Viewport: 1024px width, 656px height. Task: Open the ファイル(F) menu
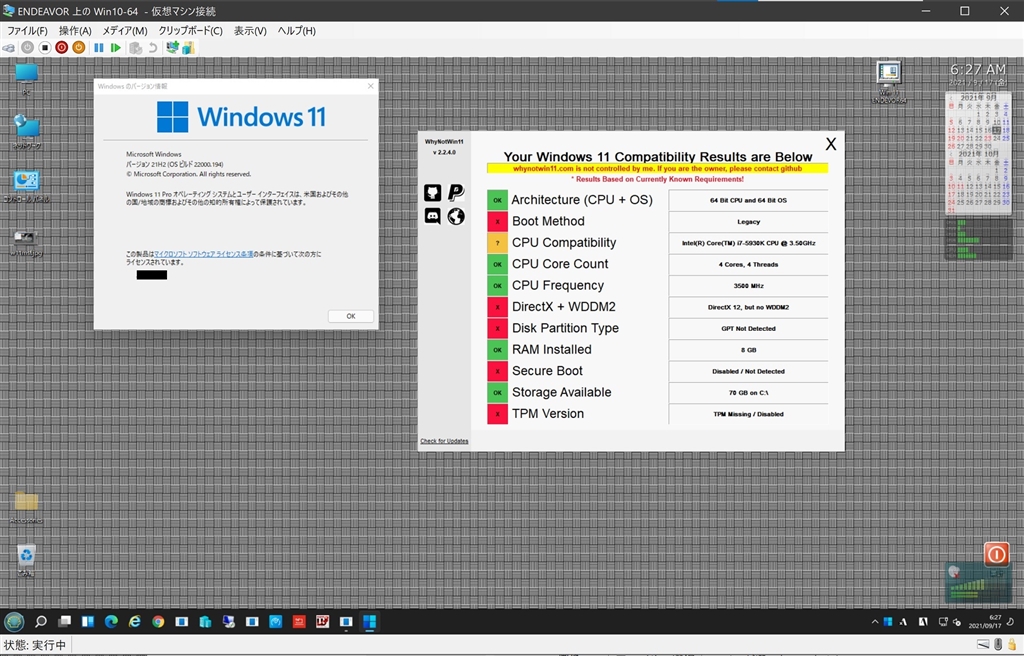coord(27,31)
